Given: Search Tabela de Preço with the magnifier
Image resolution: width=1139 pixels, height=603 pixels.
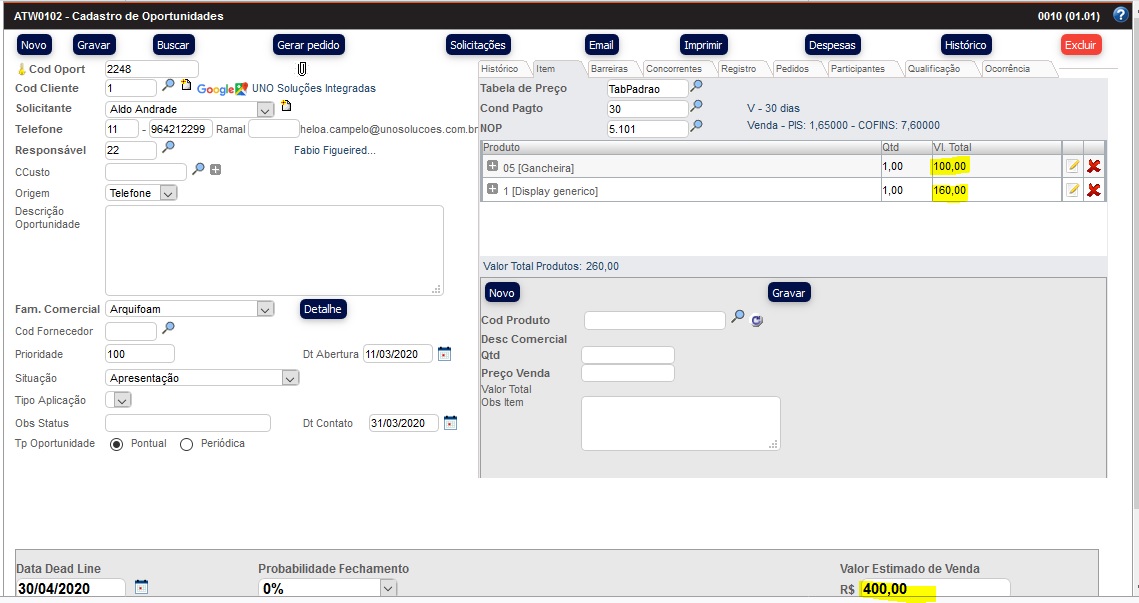Looking at the screenshot, I should [x=697, y=87].
